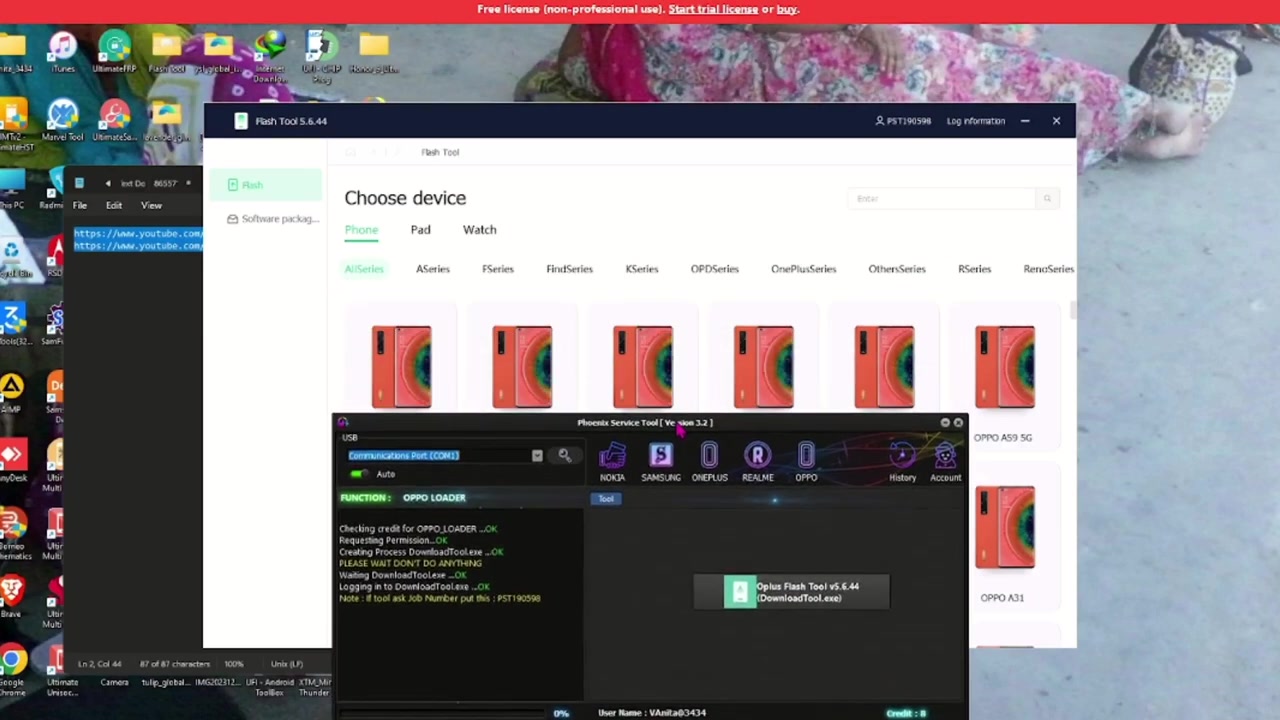This screenshot has height=720, width=1280.
Task: Click the device search input field
Action: tap(941, 199)
